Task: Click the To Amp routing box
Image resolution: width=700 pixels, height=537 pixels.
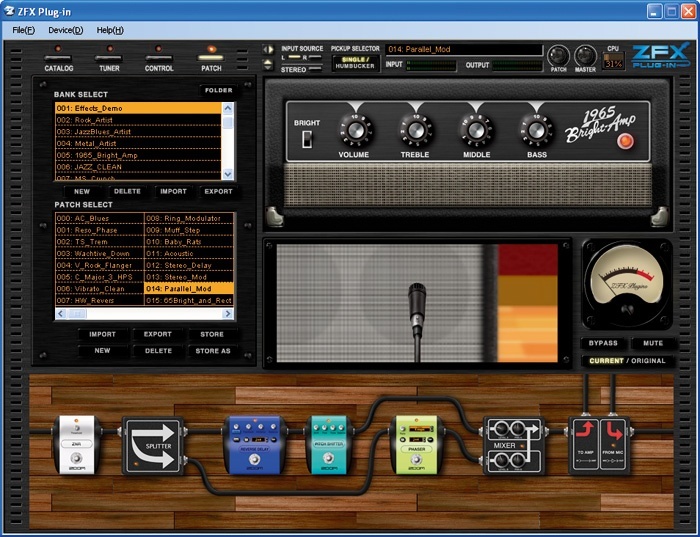Action: pyautogui.click(x=585, y=445)
